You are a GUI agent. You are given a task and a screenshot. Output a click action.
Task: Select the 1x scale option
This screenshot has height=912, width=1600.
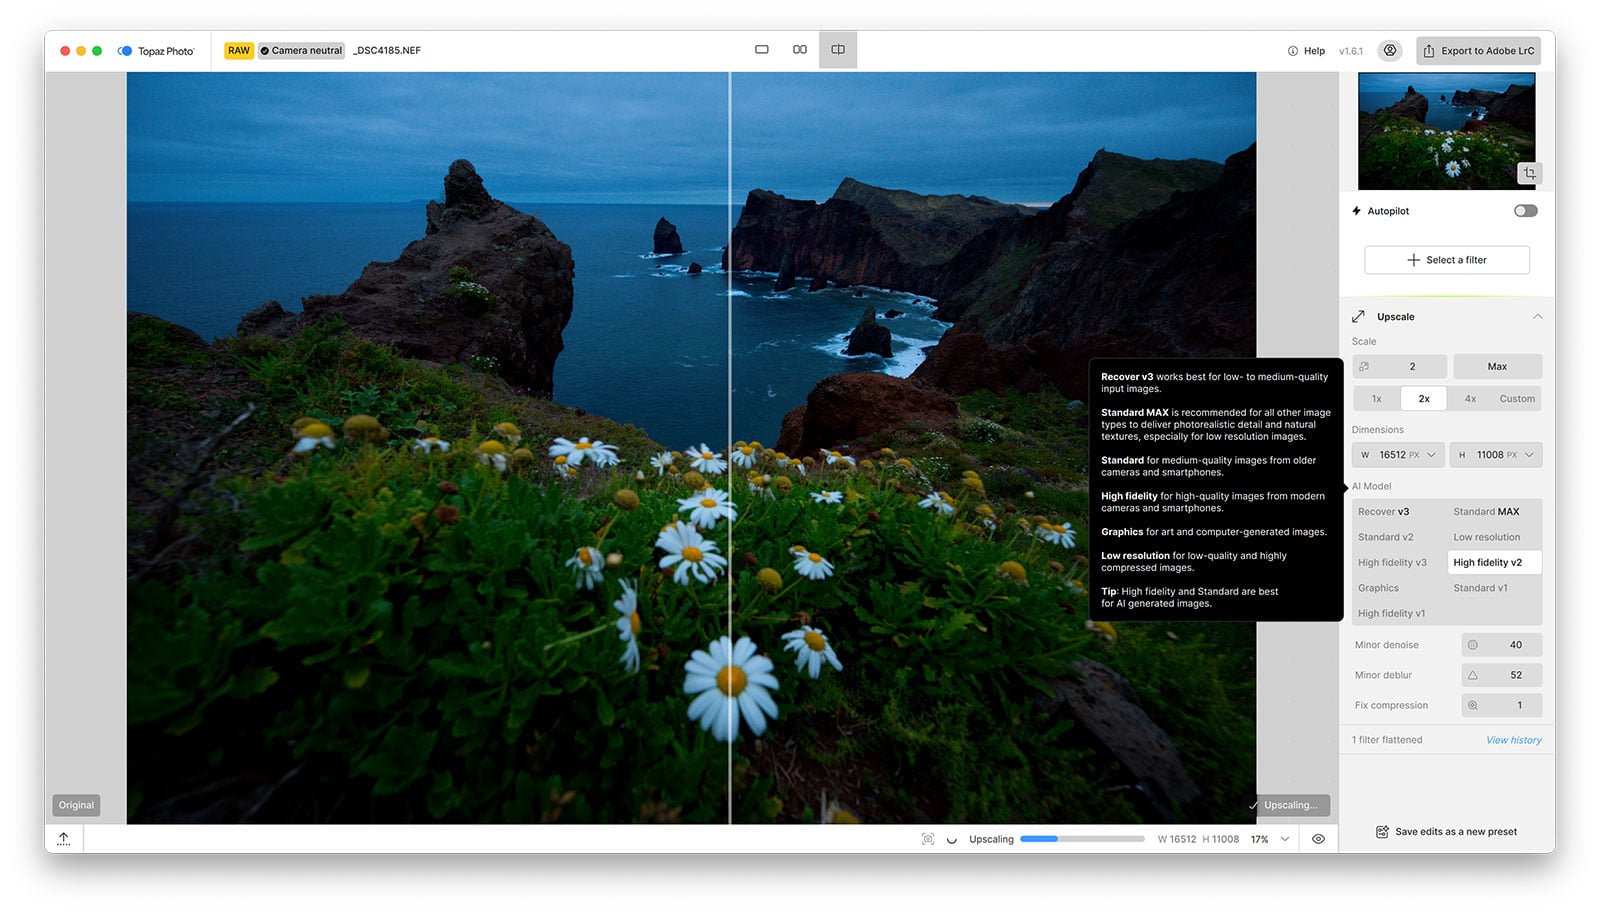pos(1377,399)
